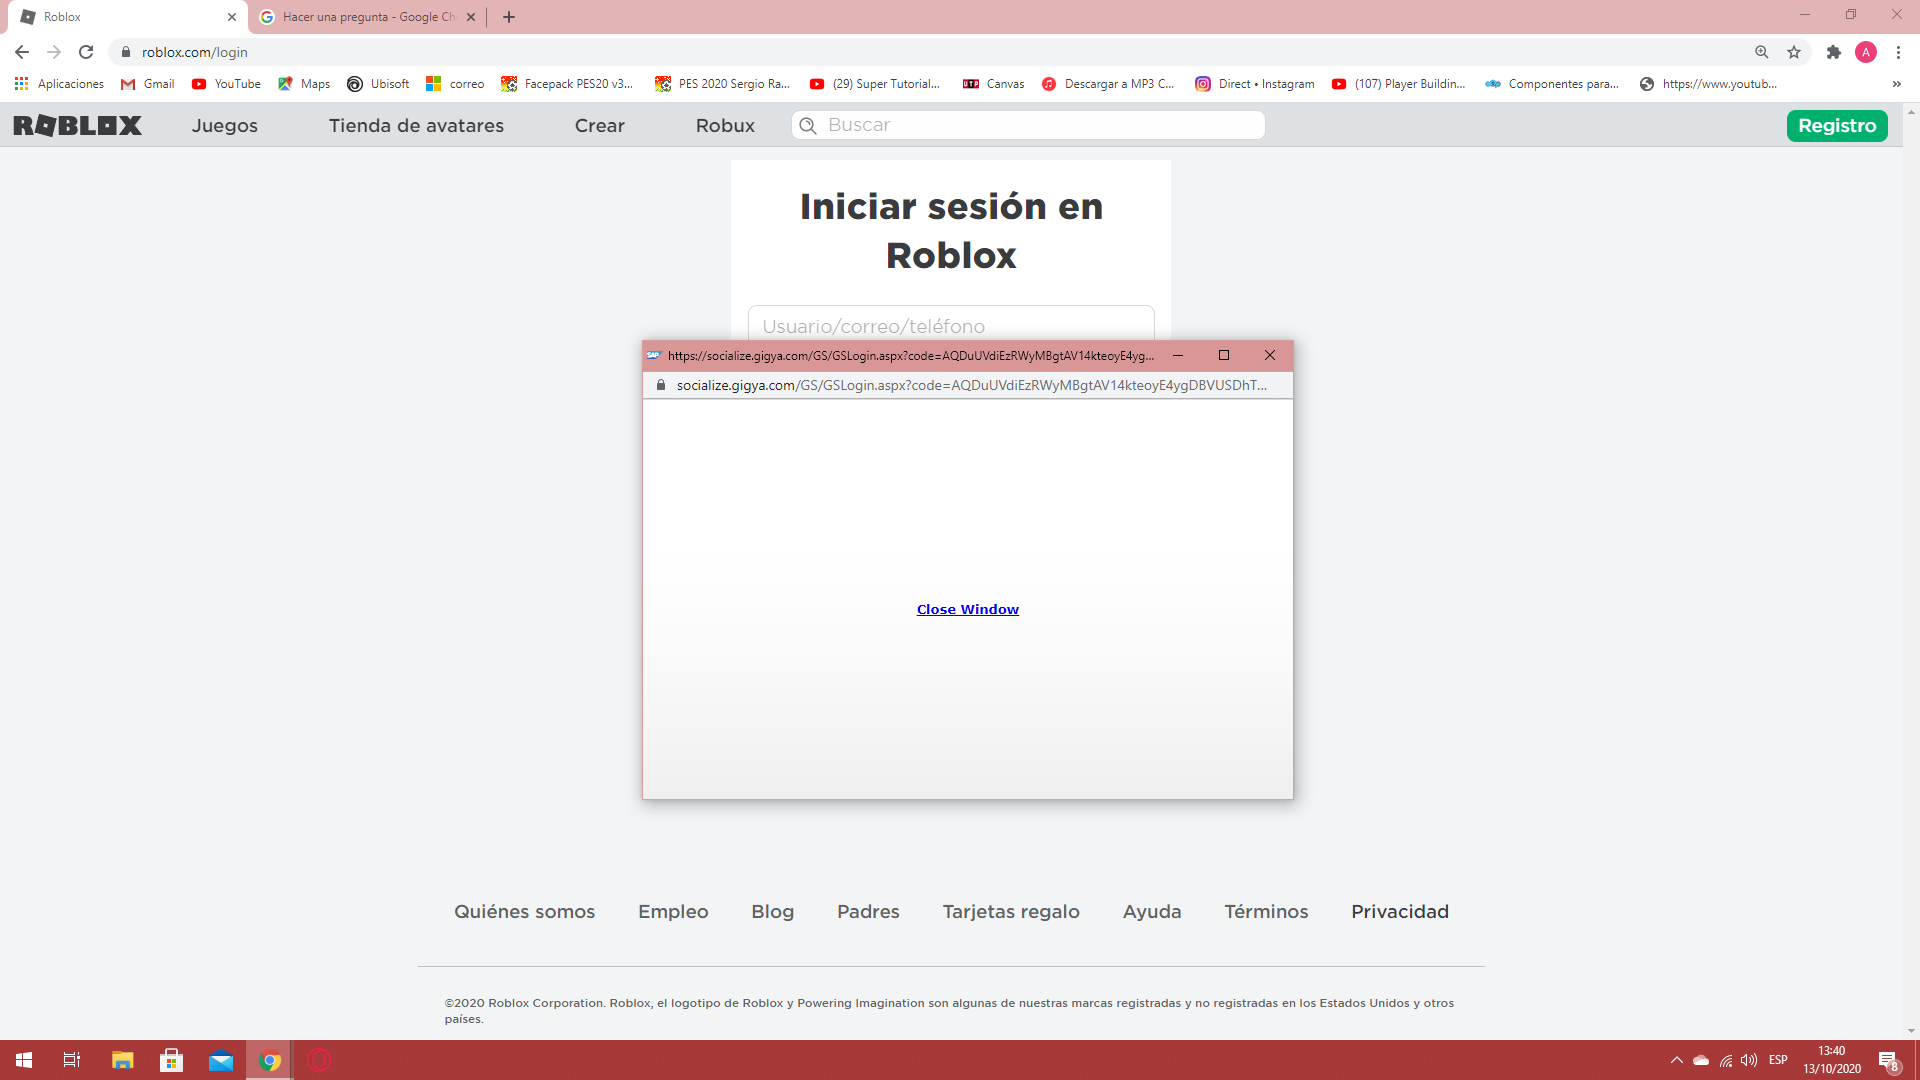Close the Hacer una pregunta tab
Screen dimensions: 1920x1080
point(471,17)
